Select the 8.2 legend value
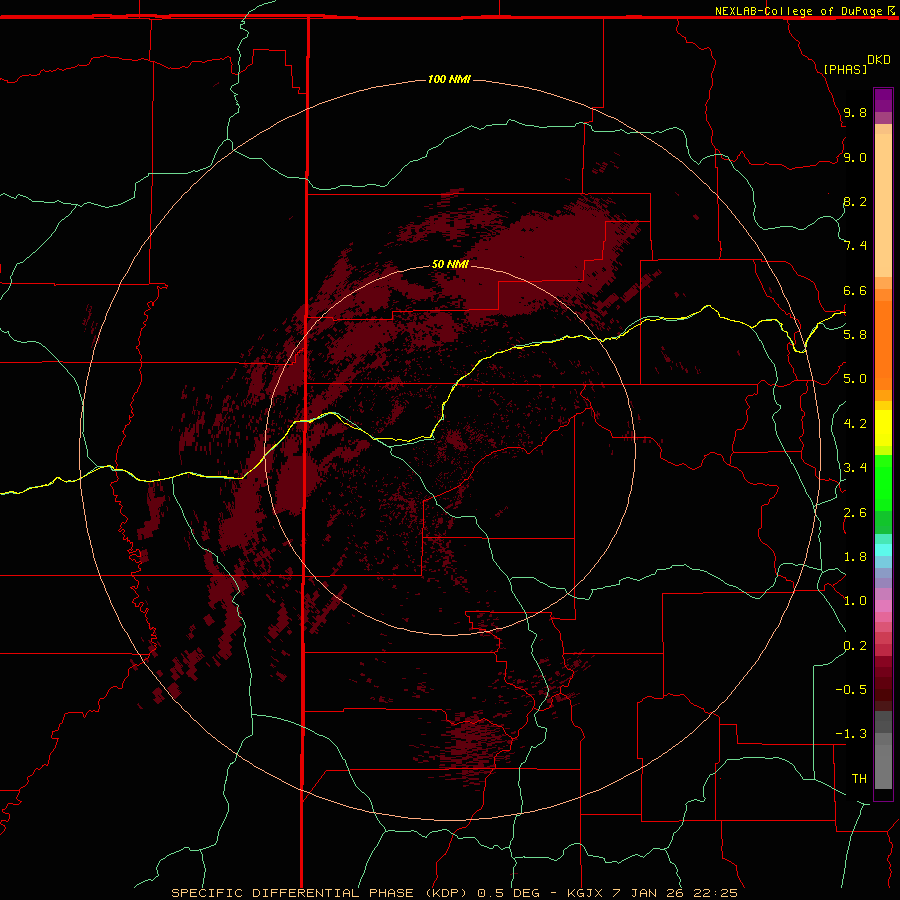The height and width of the screenshot is (900, 900). click(855, 201)
